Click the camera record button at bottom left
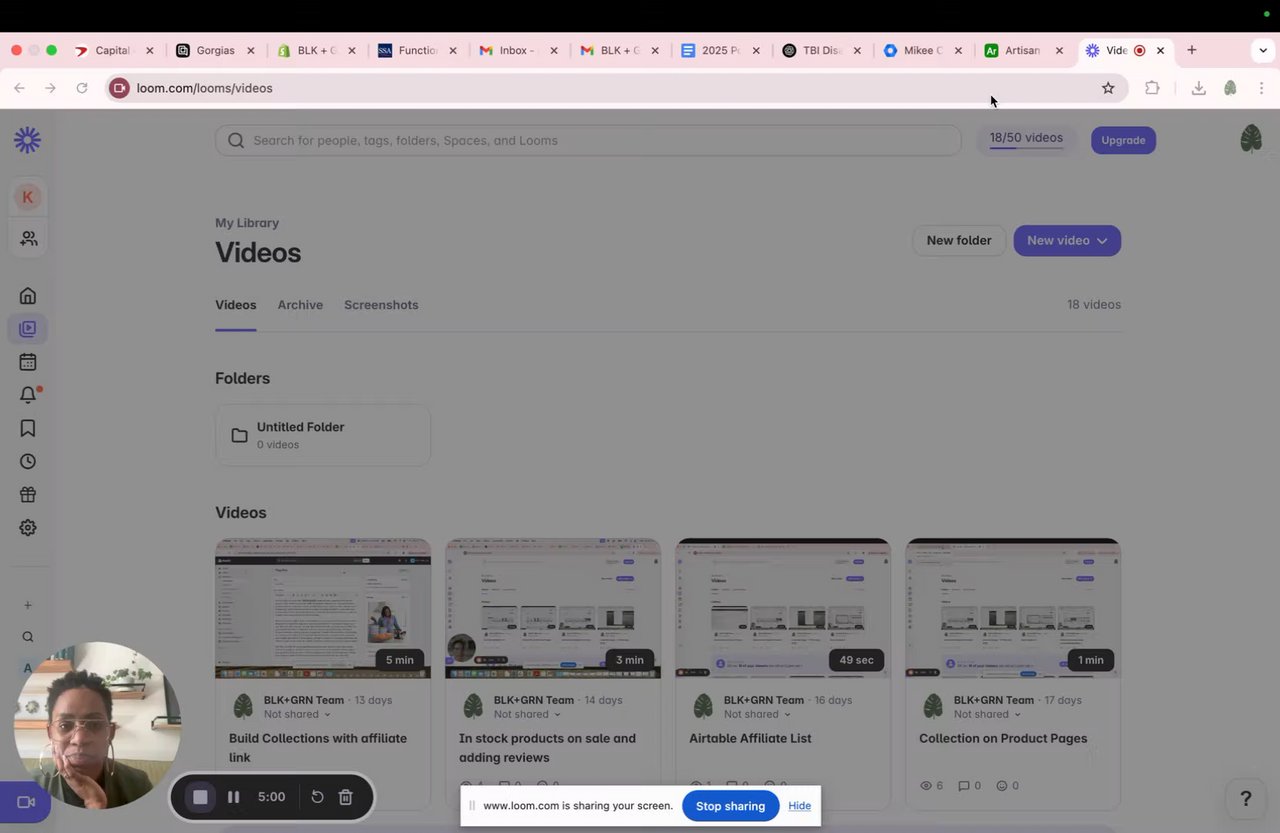Screen dimensions: 1280x833 [x=25, y=802]
